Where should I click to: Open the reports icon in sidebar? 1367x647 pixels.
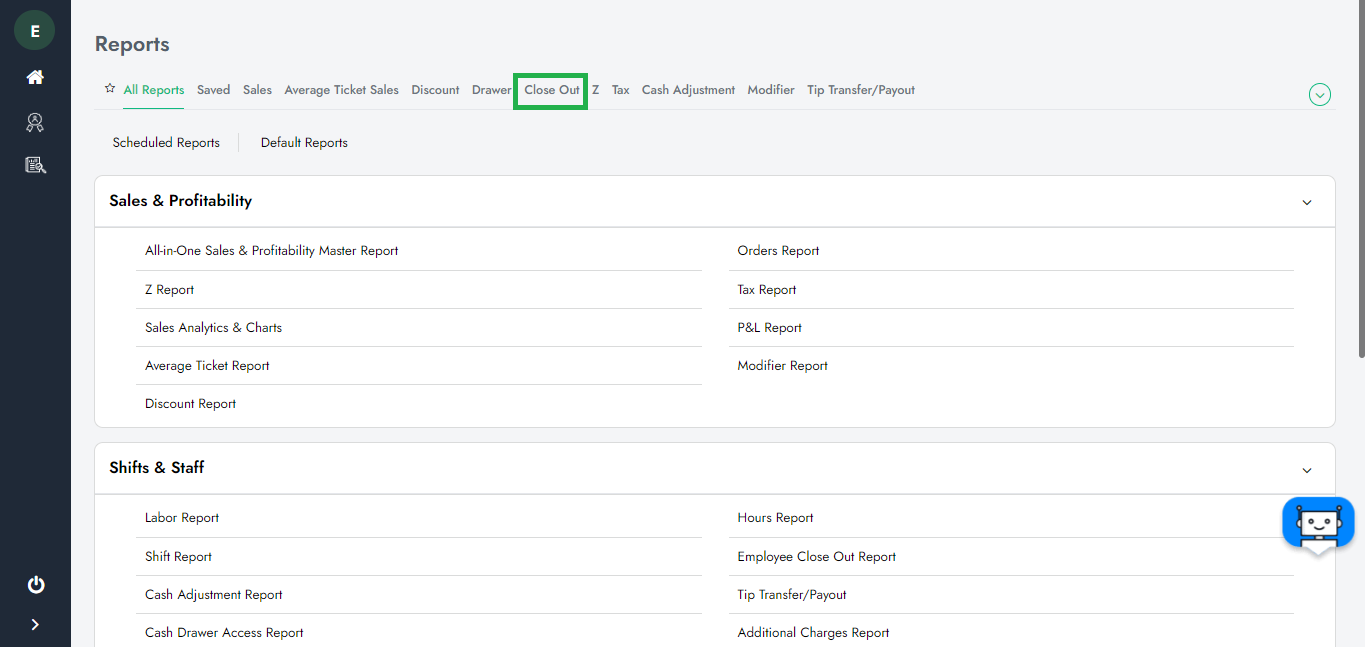click(x=35, y=165)
